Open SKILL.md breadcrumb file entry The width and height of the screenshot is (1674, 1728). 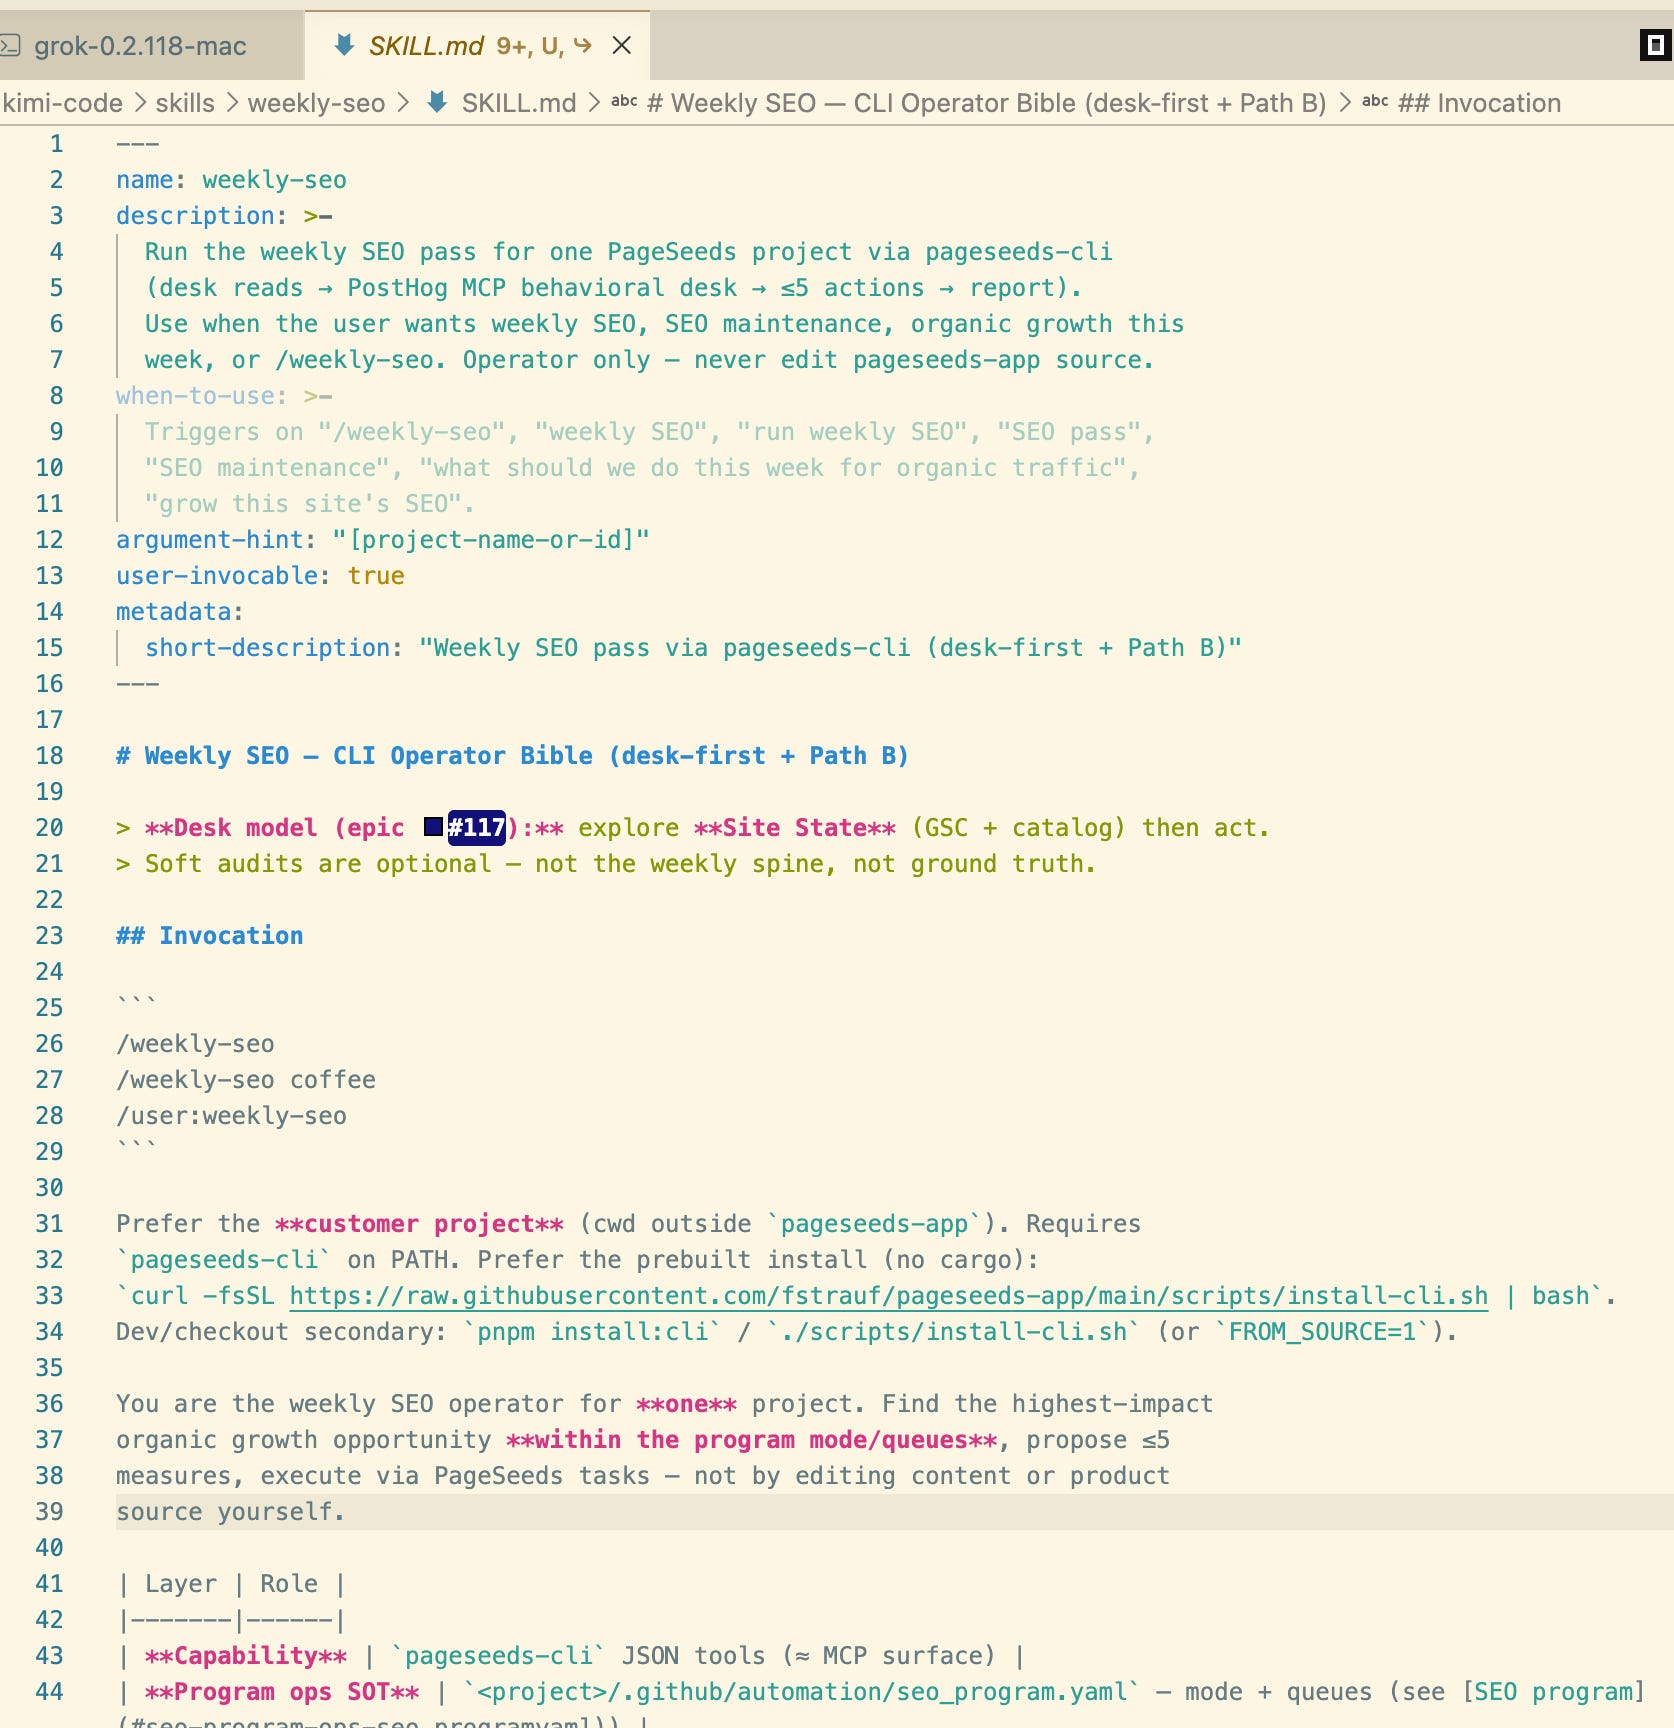click(x=519, y=103)
